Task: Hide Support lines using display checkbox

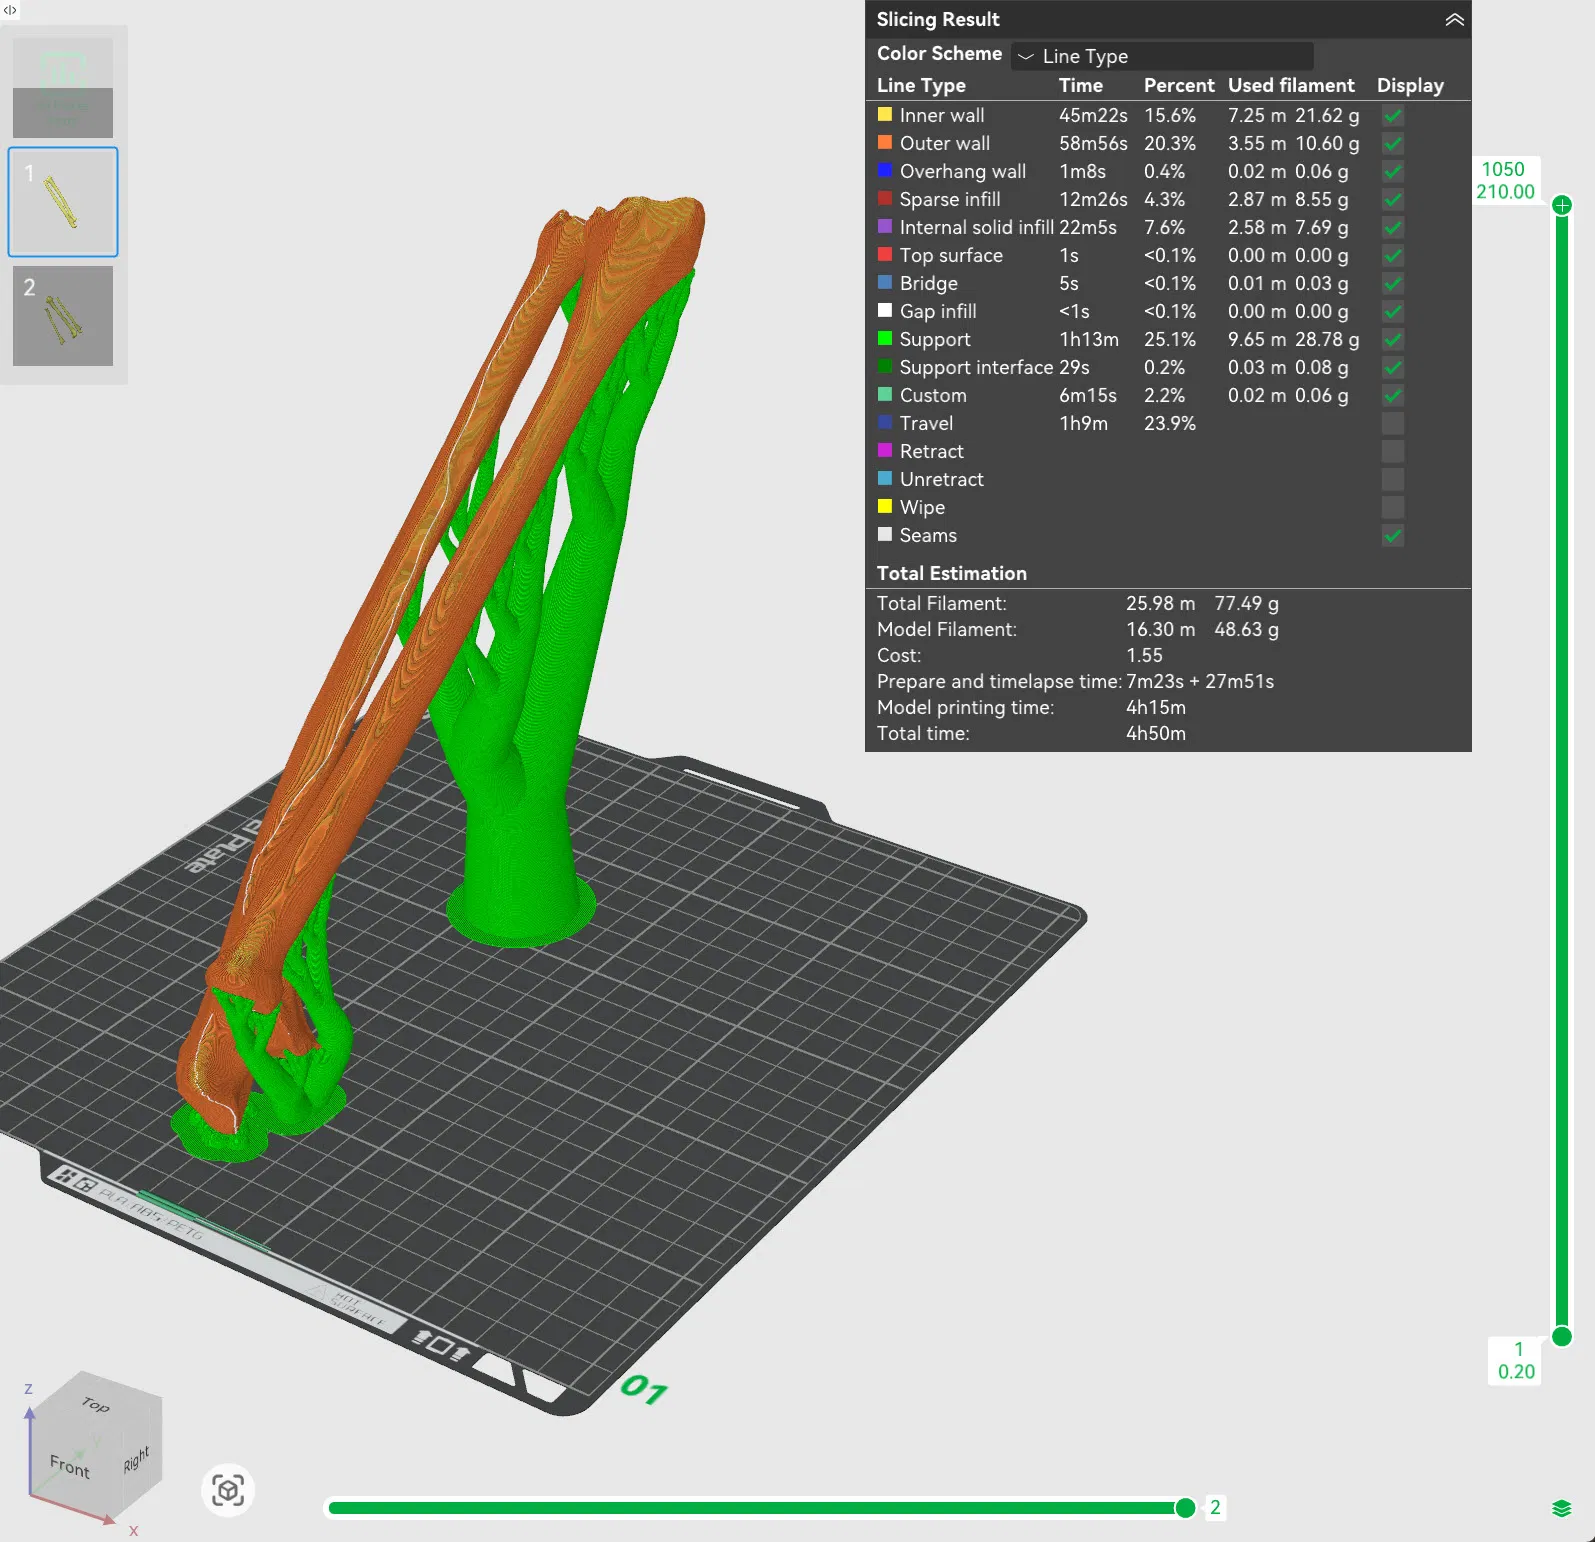Action: tap(1393, 340)
